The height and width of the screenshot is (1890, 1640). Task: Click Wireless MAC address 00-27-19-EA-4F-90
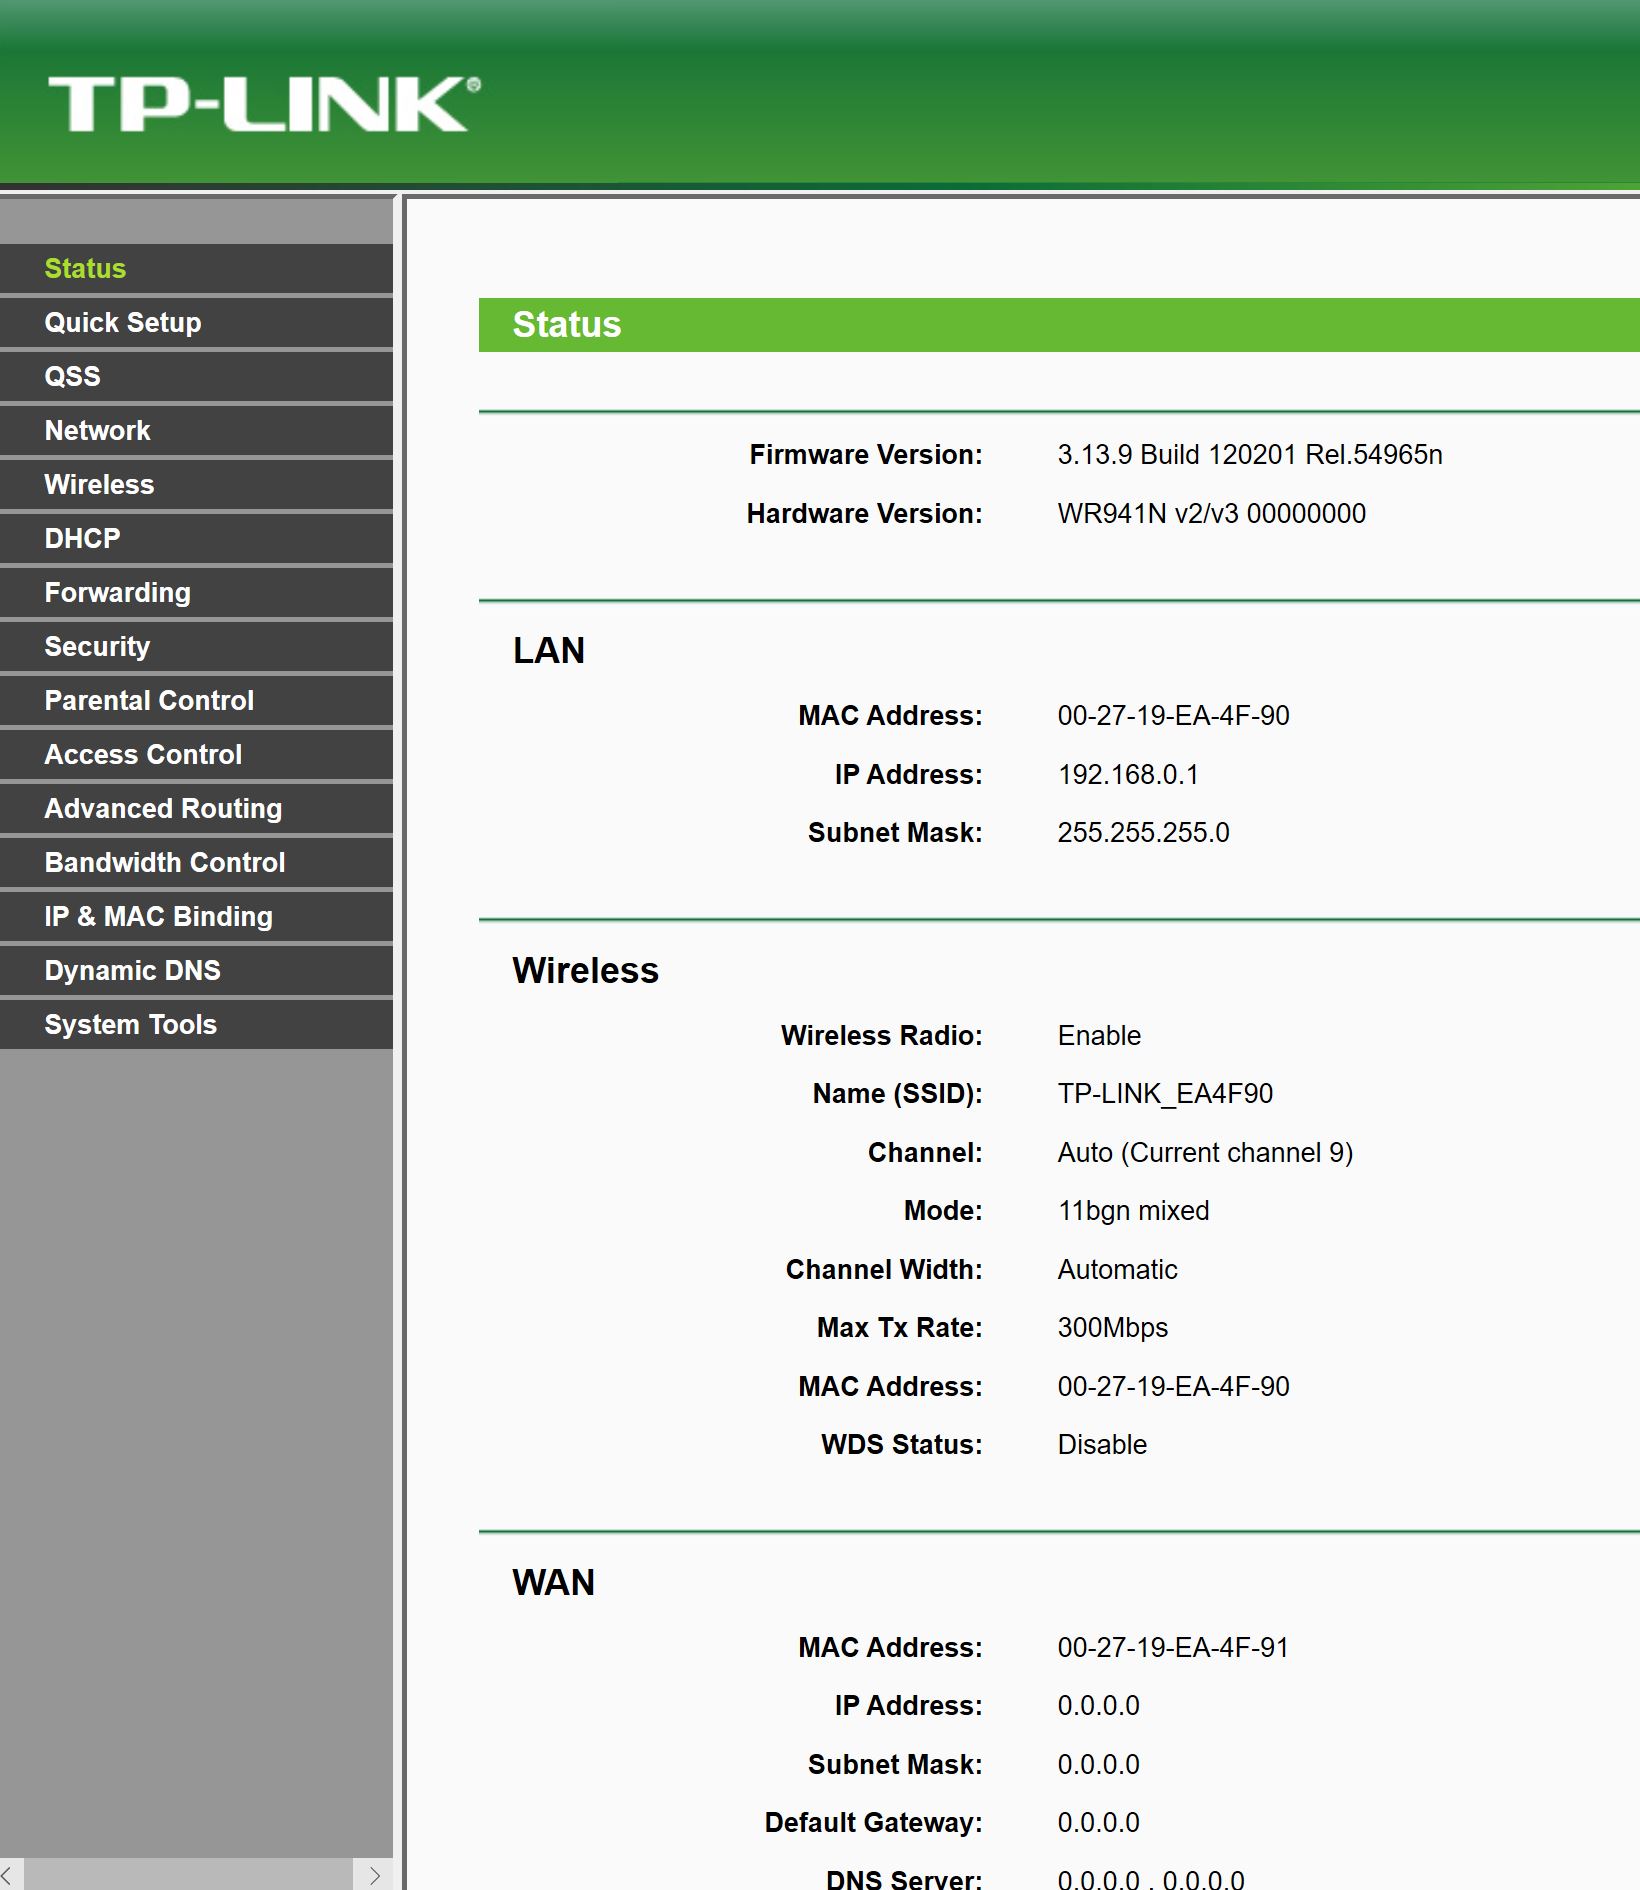tap(1174, 1387)
